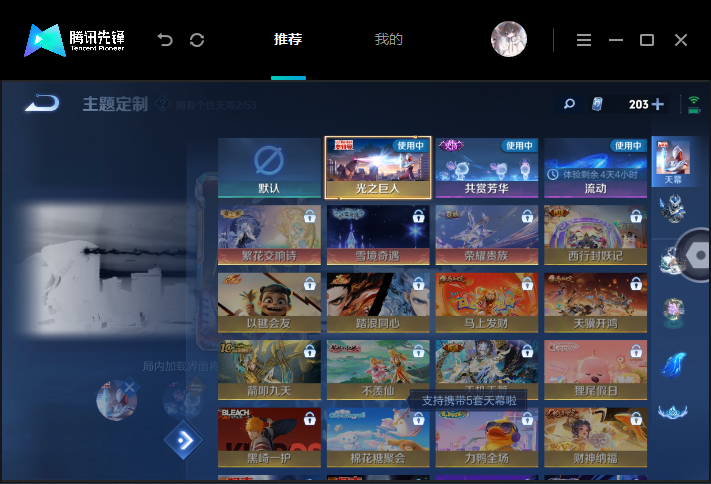This screenshot has height=484, width=711.
Task: Open the user avatar profile
Action: 509,39
